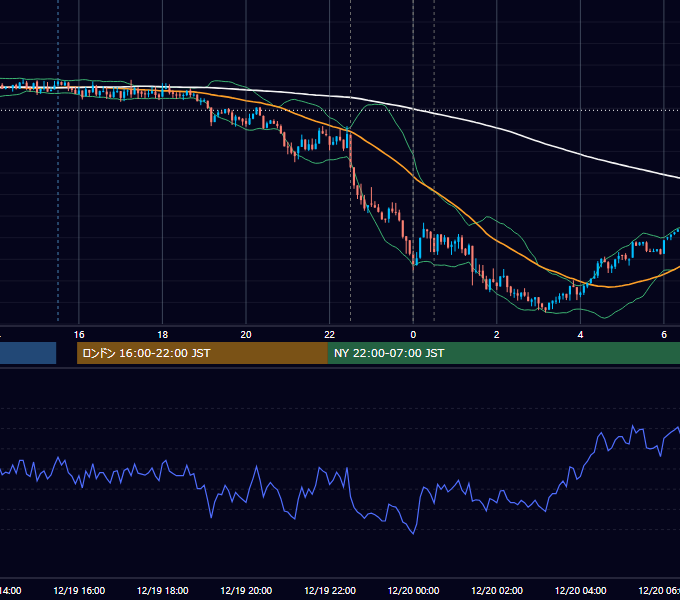Click the 12/20 00:00 time label

coord(413,590)
